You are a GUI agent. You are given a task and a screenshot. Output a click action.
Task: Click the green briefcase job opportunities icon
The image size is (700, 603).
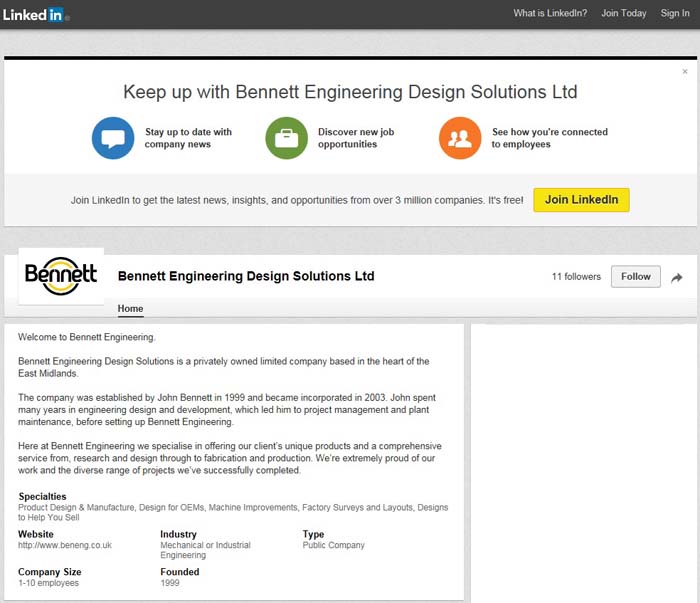[x=287, y=138]
